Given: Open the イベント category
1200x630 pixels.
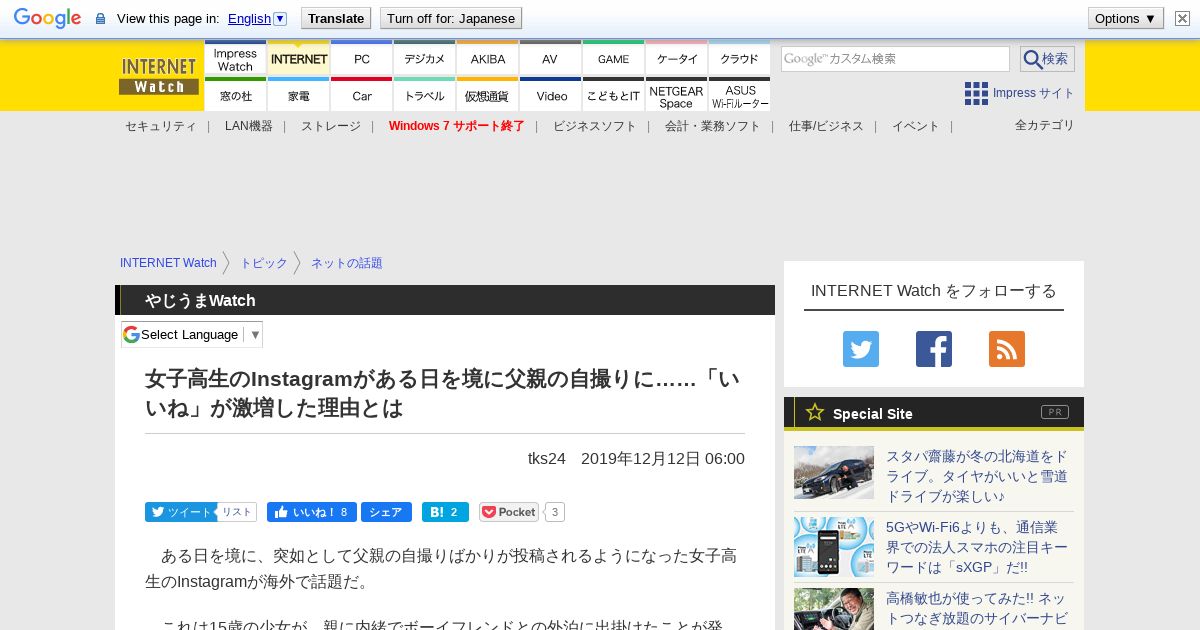Looking at the screenshot, I should 915,126.
